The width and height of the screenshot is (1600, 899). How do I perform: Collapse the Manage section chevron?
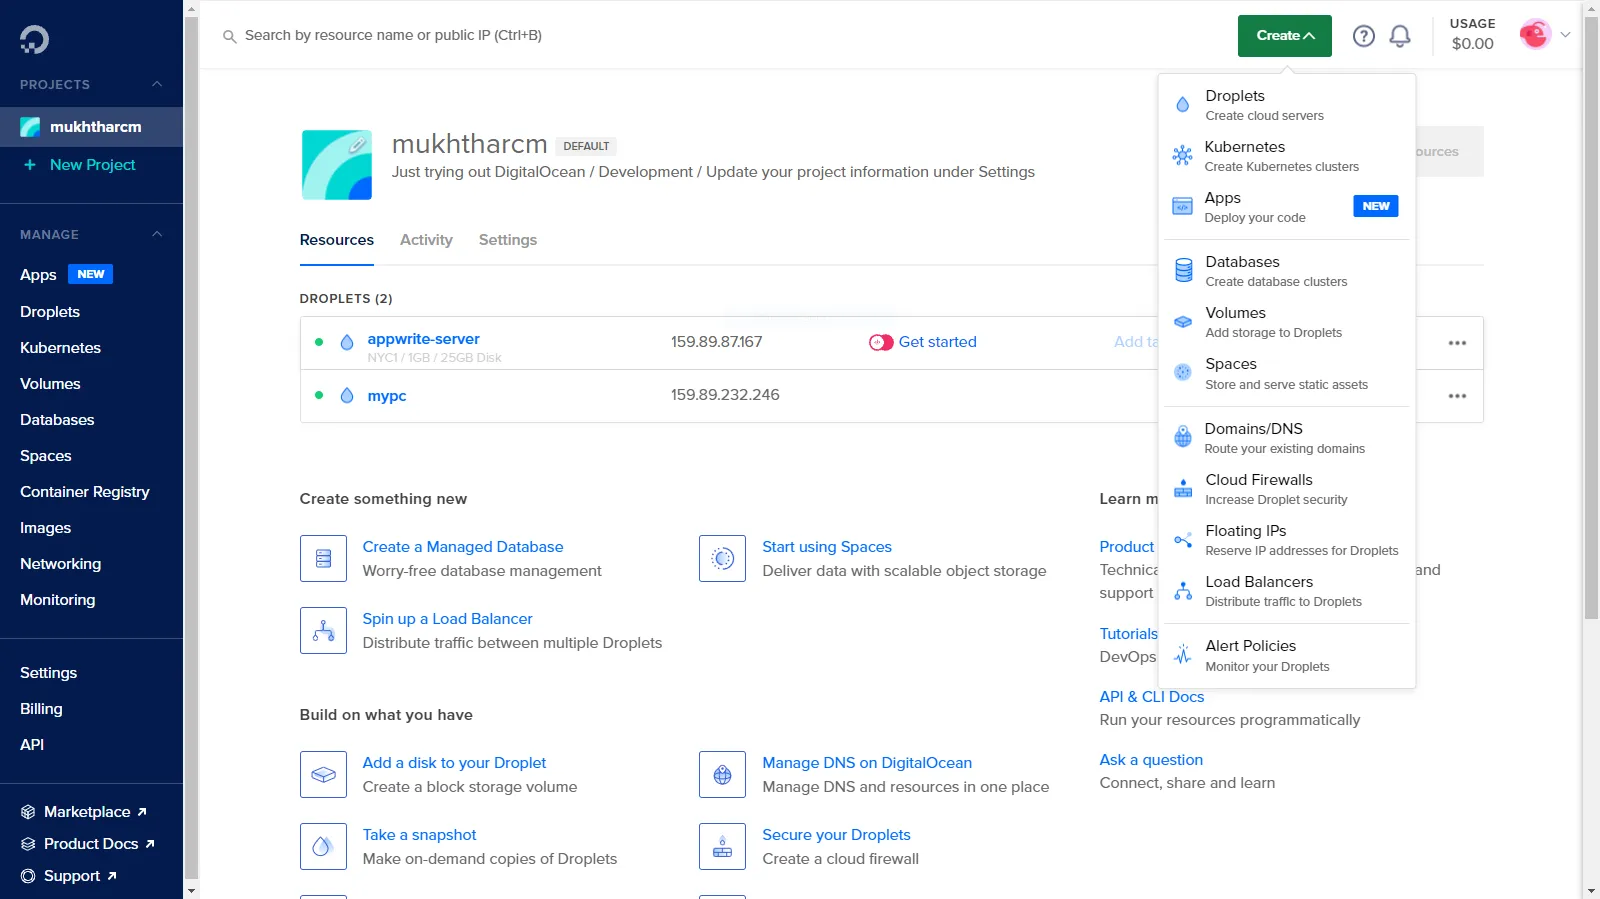pyautogui.click(x=157, y=235)
